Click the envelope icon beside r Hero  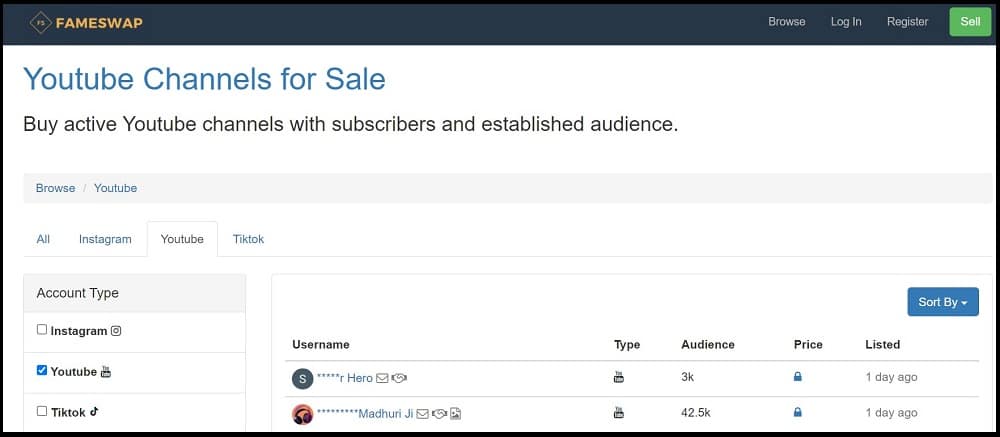pyautogui.click(x=382, y=378)
